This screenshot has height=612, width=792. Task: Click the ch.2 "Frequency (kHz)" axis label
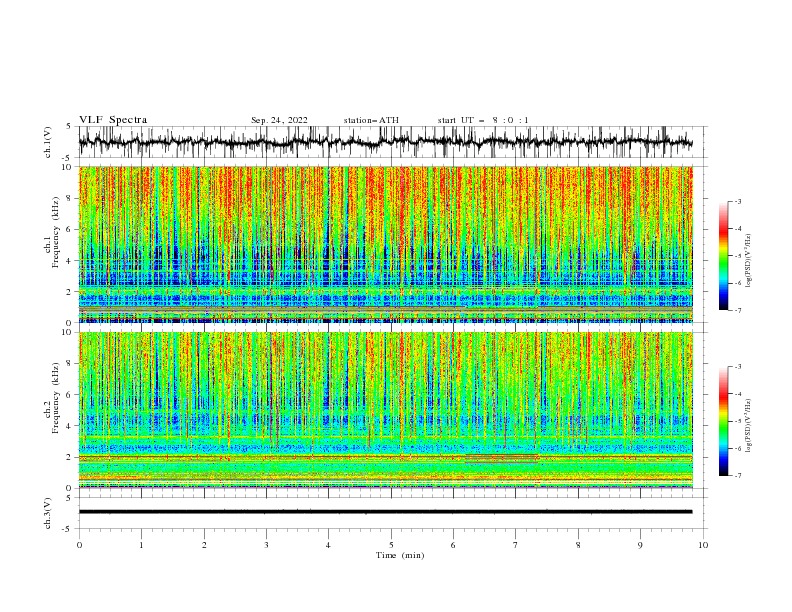56,398
